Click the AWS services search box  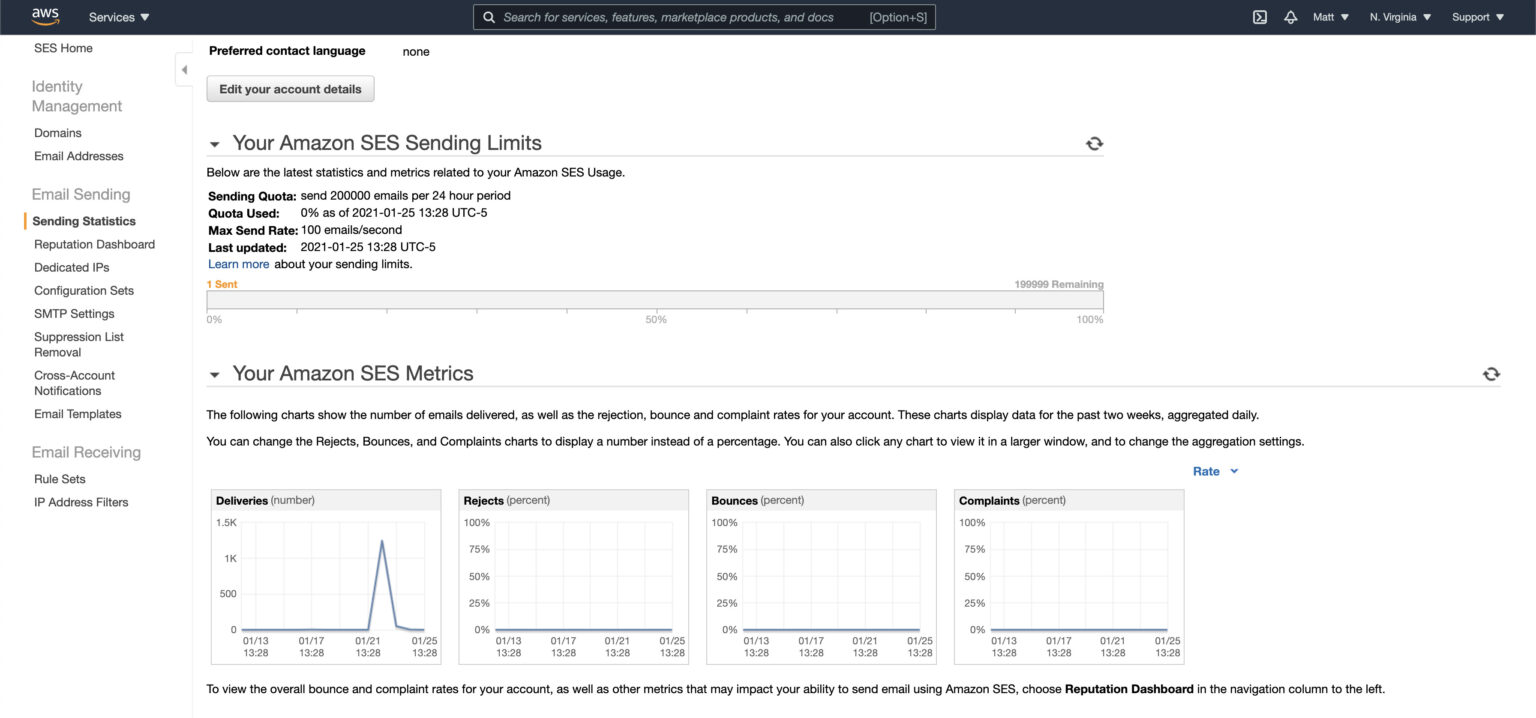click(700, 16)
